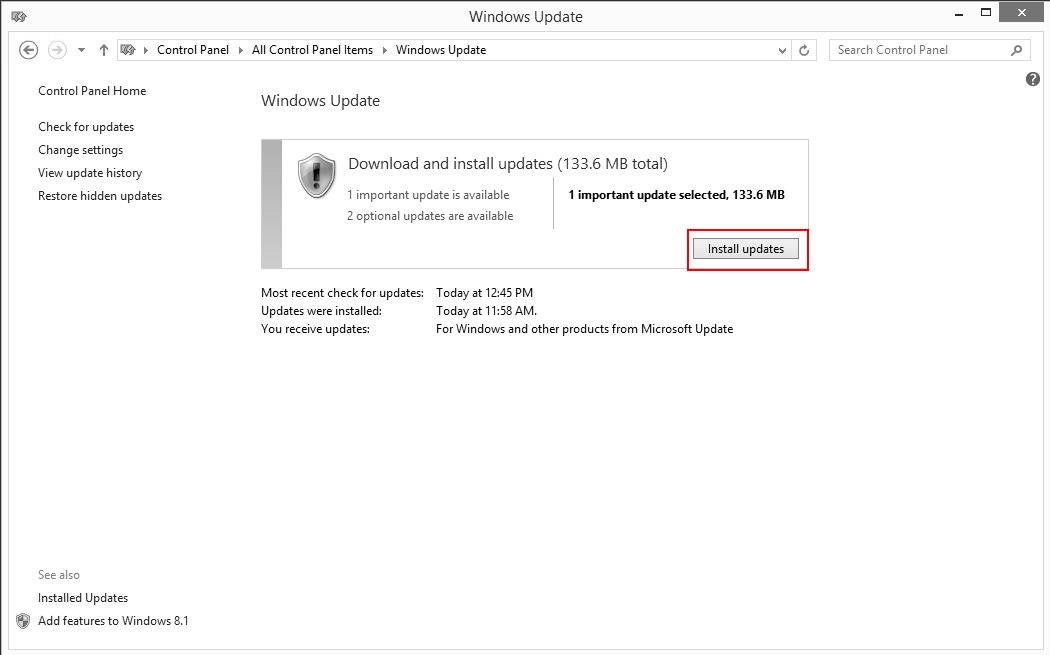Expand the root breadcrumb chevron before Control Panel
Image resolution: width=1050 pixels, height=655 pixels.
[x=146, y=50]
